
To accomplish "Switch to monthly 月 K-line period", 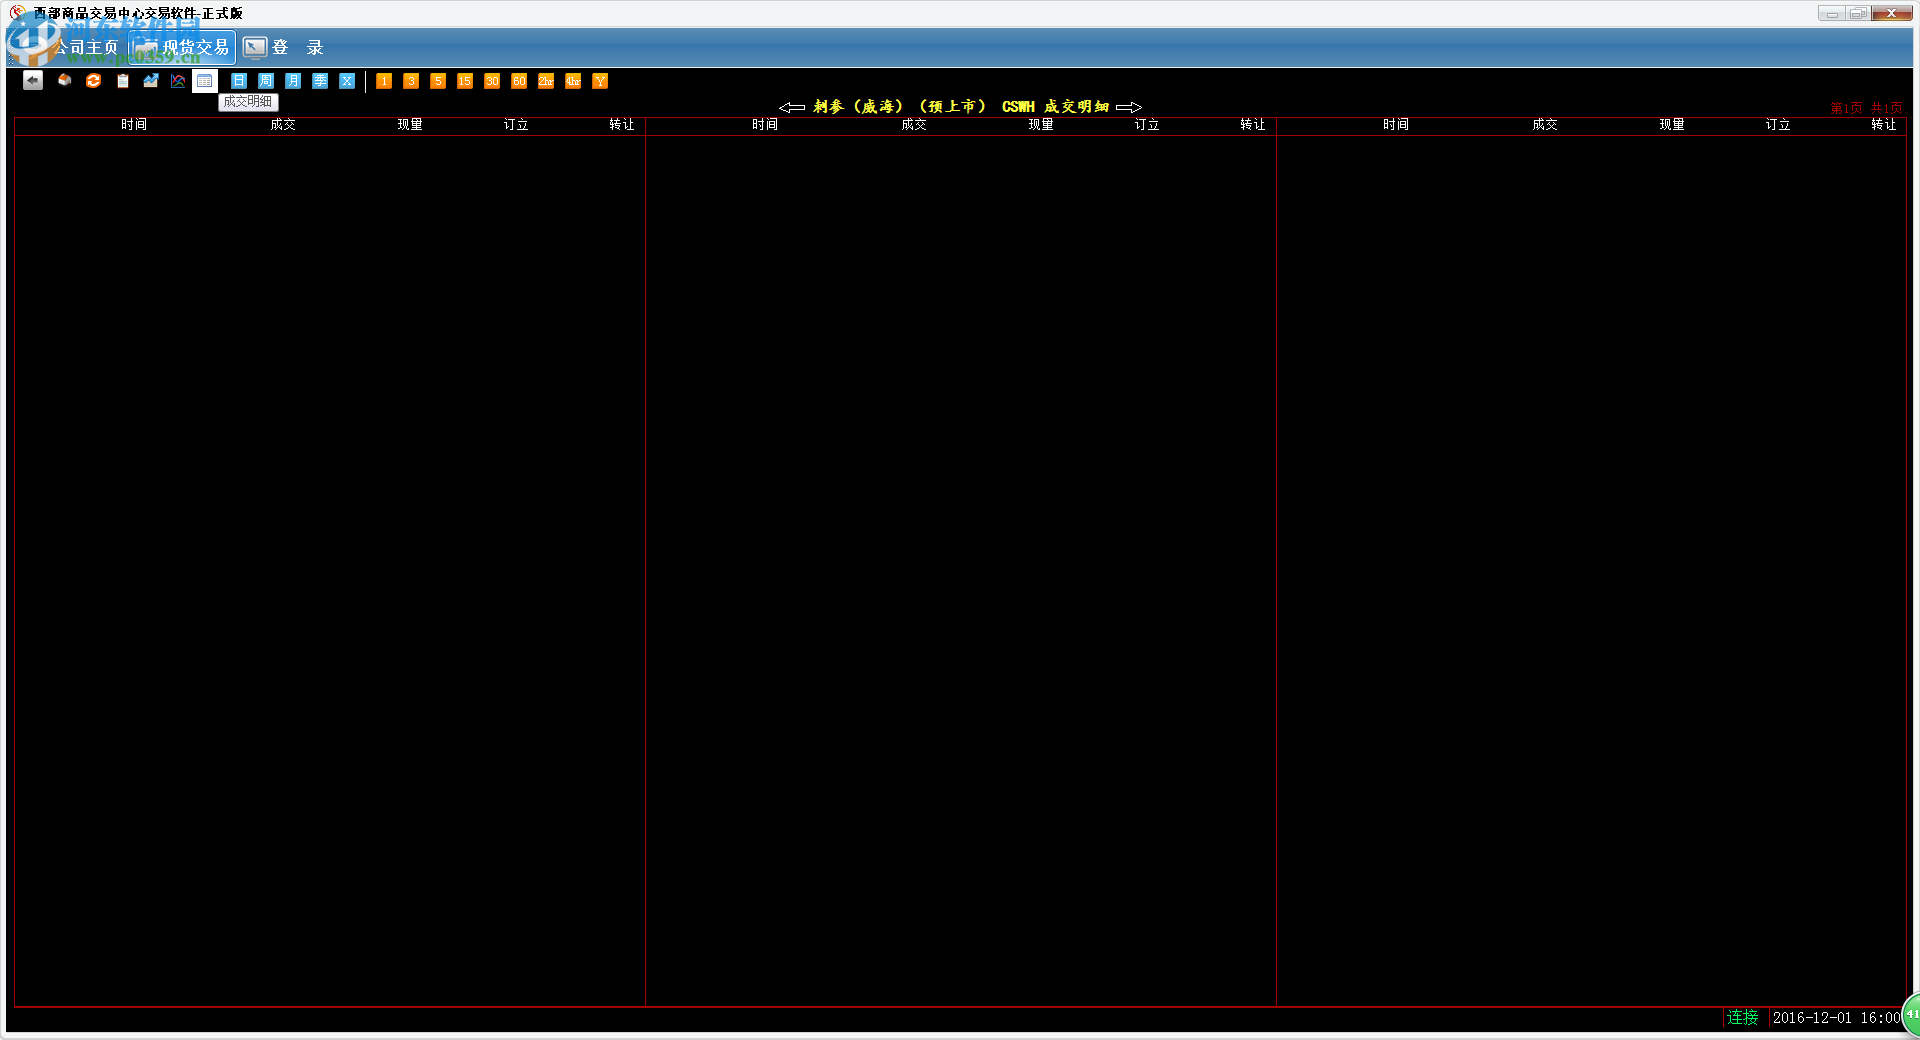I will 293,81.
